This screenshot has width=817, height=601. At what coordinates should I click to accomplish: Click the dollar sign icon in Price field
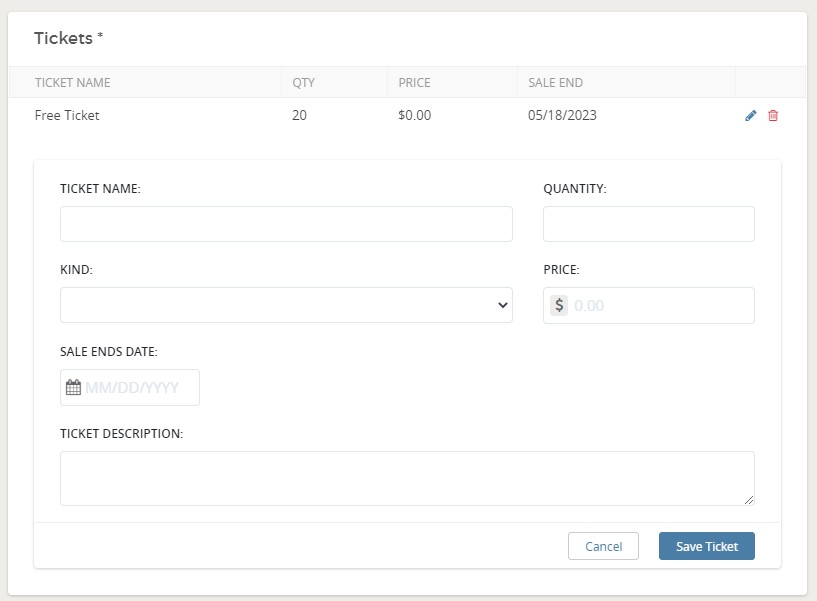point(559,306)
